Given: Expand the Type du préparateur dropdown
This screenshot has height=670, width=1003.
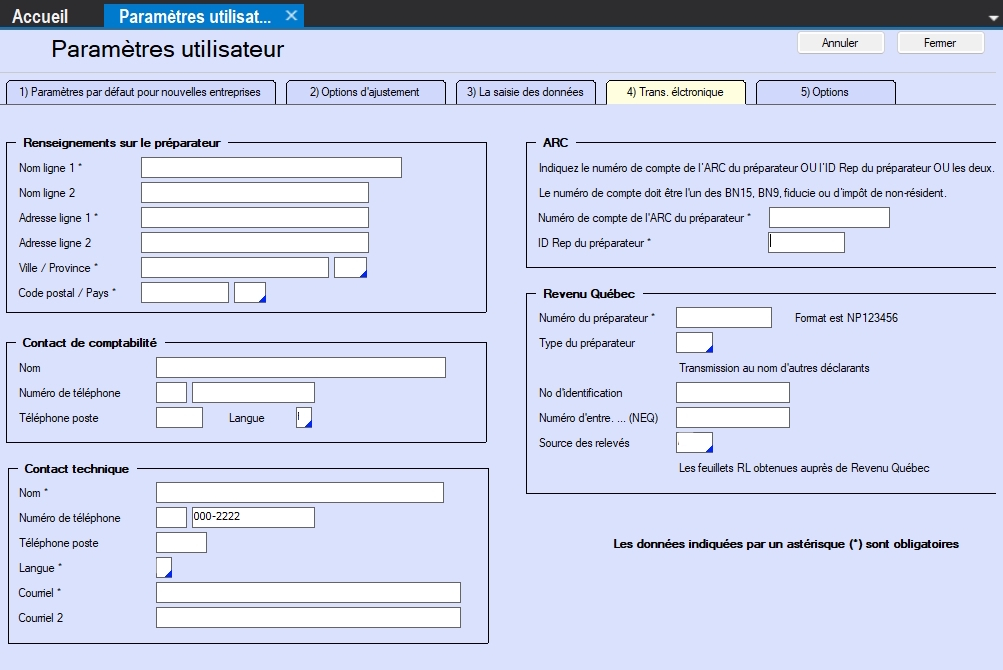Looking at the screenshot, I should coord(694,343).
